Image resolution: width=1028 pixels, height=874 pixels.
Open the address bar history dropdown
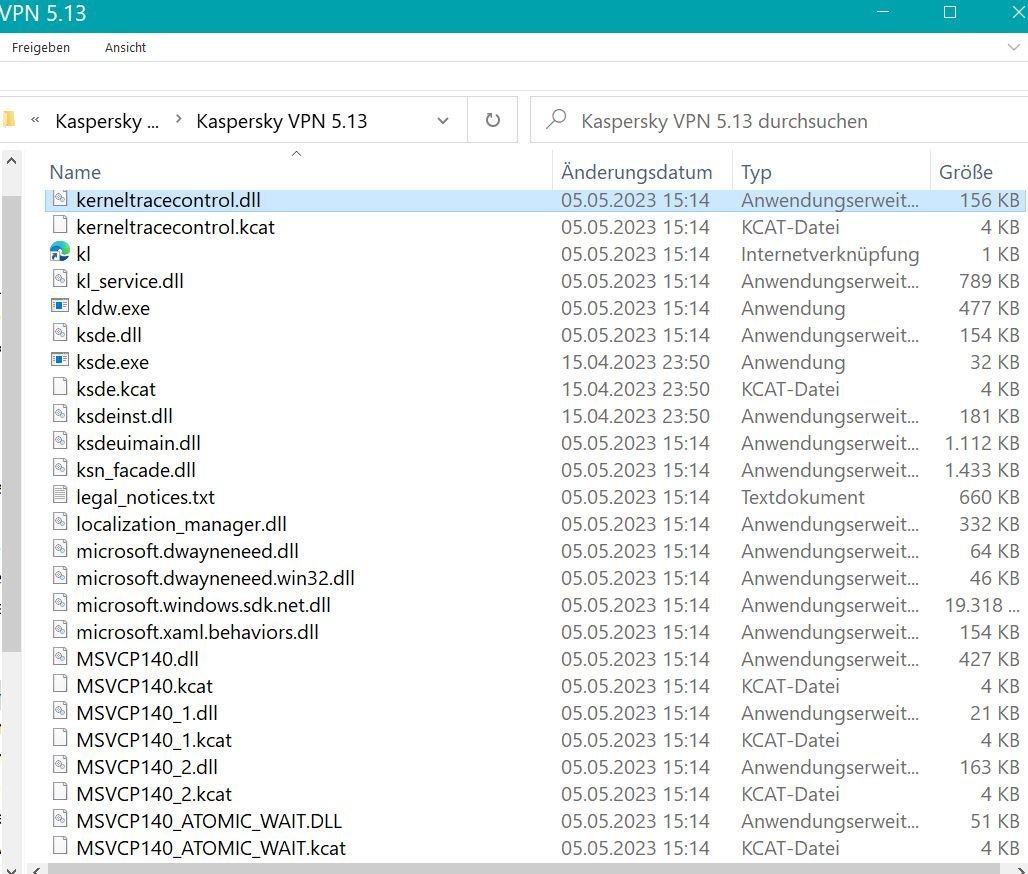pos(443,121)
